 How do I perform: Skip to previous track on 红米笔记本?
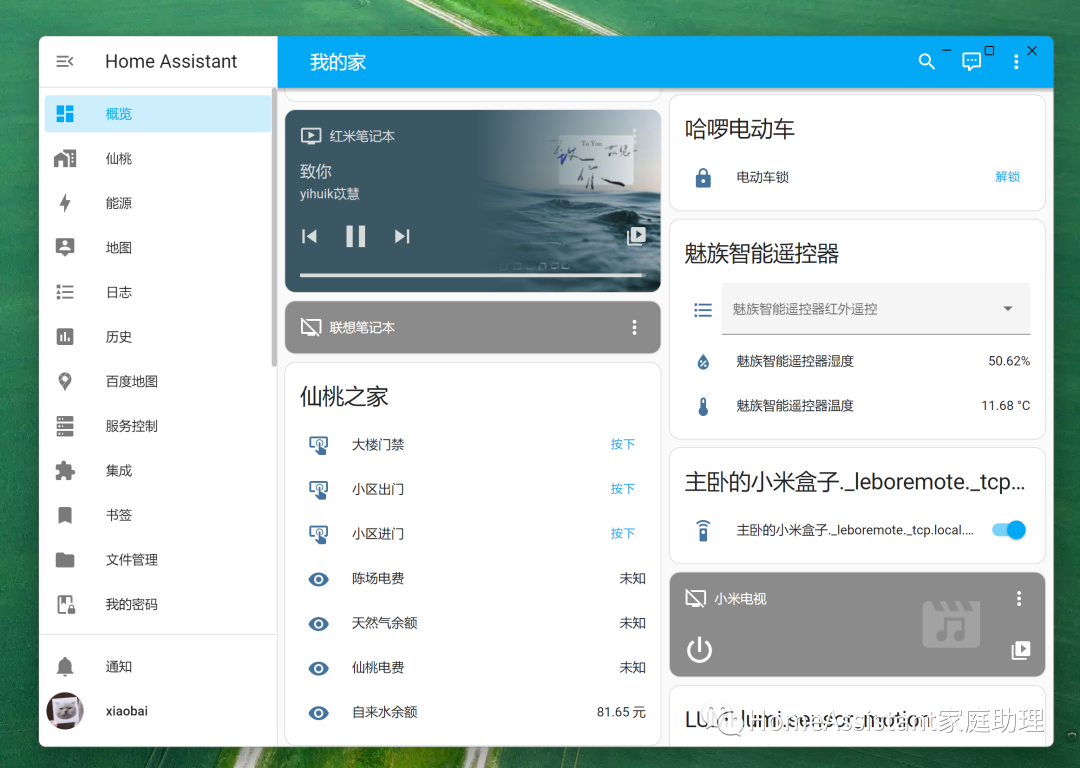(x=309, y=236)
